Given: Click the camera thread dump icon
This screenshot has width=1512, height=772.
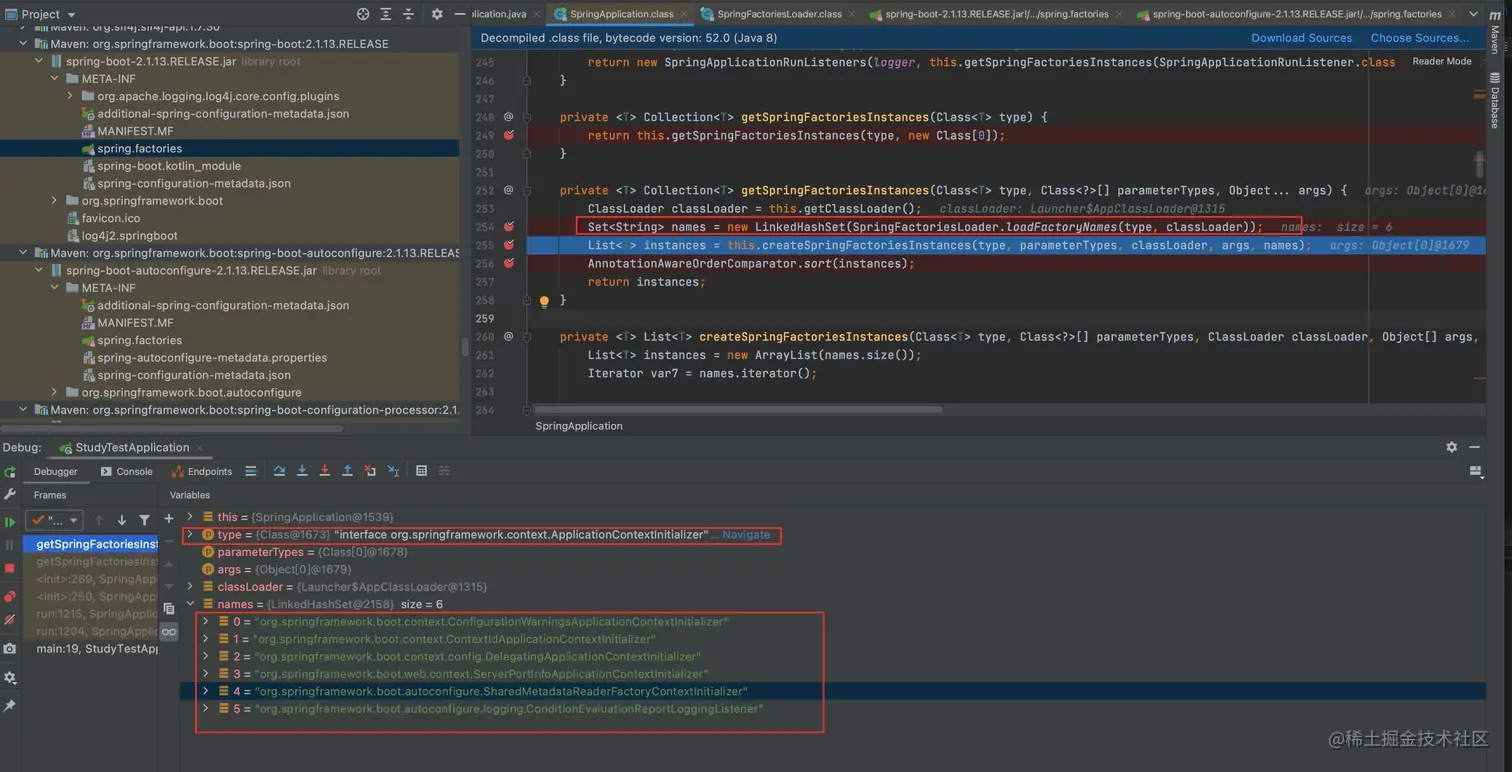Looking at the screenshot, I should click(x=10, y=648).
